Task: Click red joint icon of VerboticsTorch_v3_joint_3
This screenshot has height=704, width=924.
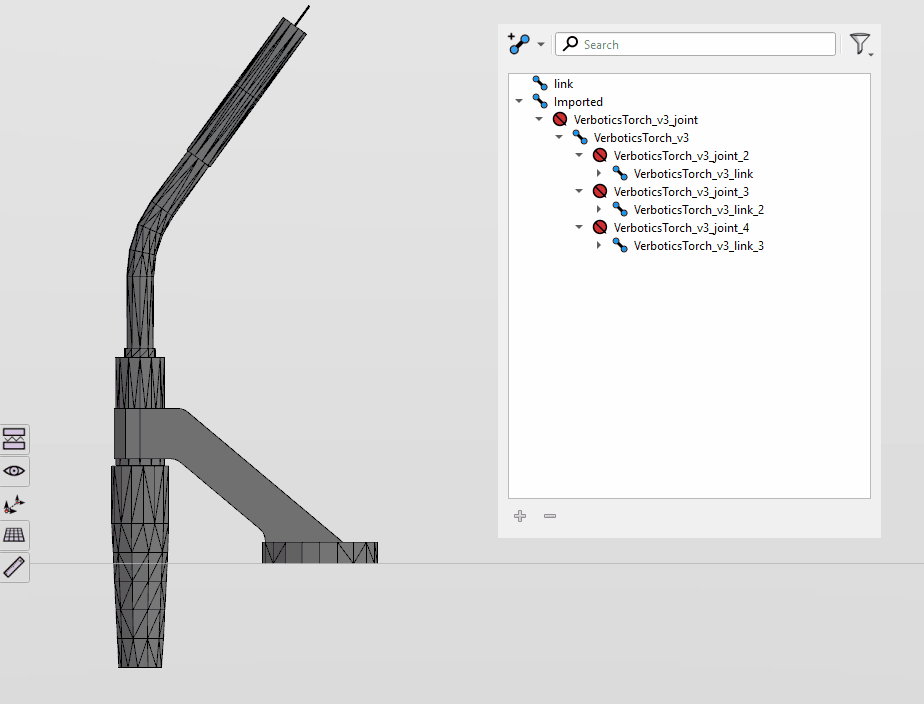Action: [600, 191]
